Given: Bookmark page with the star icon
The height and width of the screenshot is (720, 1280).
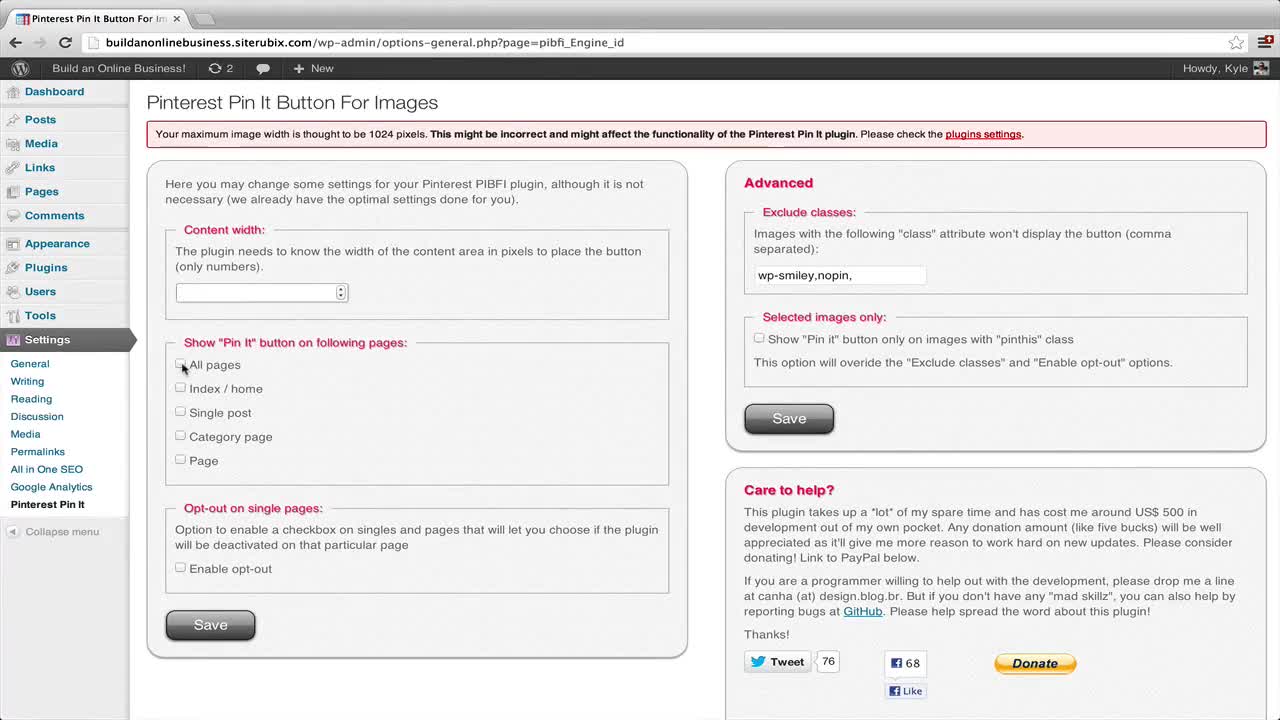Looking at the screenshot, I should 1237,42.
